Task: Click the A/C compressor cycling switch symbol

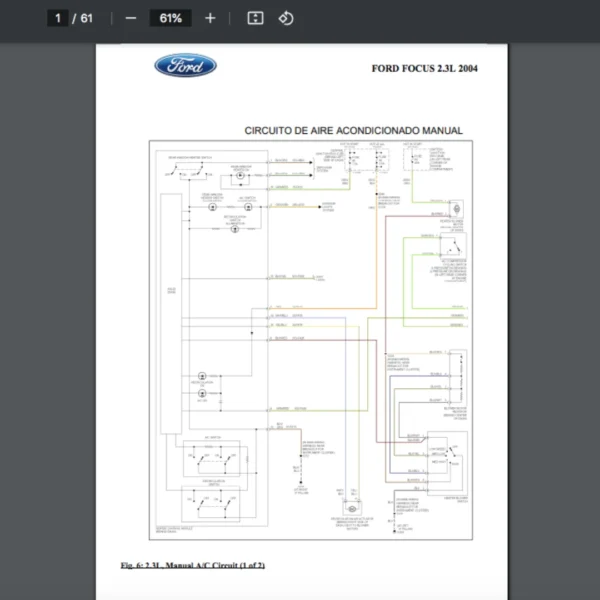Action: click(455, 245)
